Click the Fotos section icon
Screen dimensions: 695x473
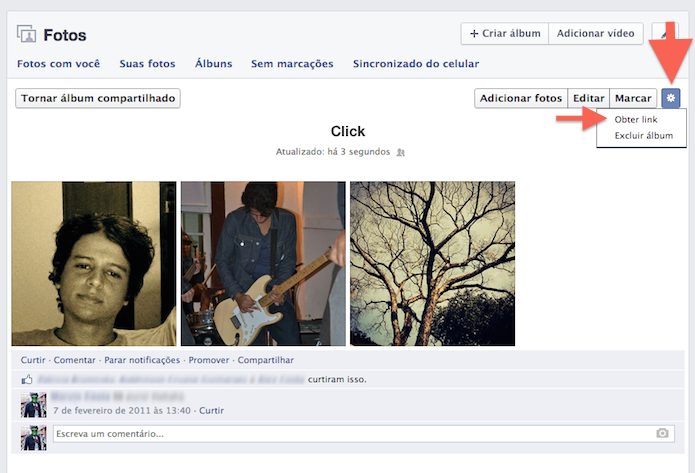26,34
